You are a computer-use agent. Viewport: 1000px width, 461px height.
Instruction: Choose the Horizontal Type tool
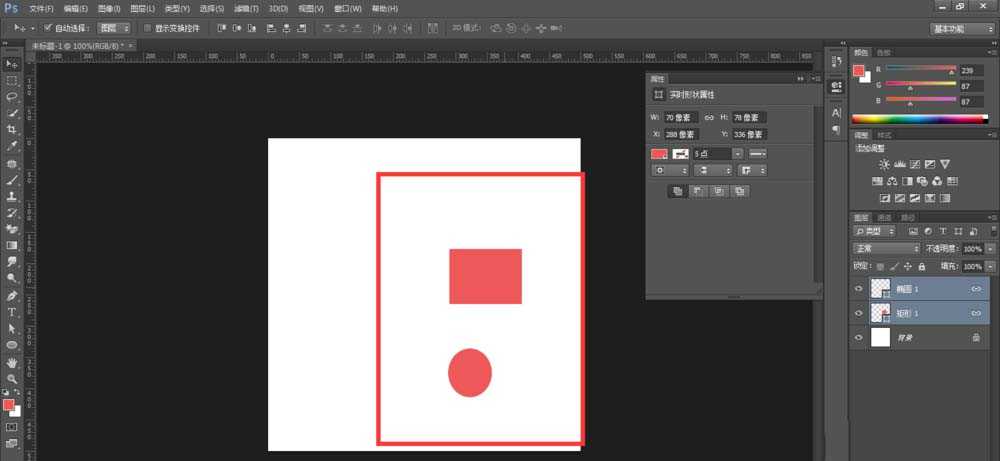[x=12, y=312]
